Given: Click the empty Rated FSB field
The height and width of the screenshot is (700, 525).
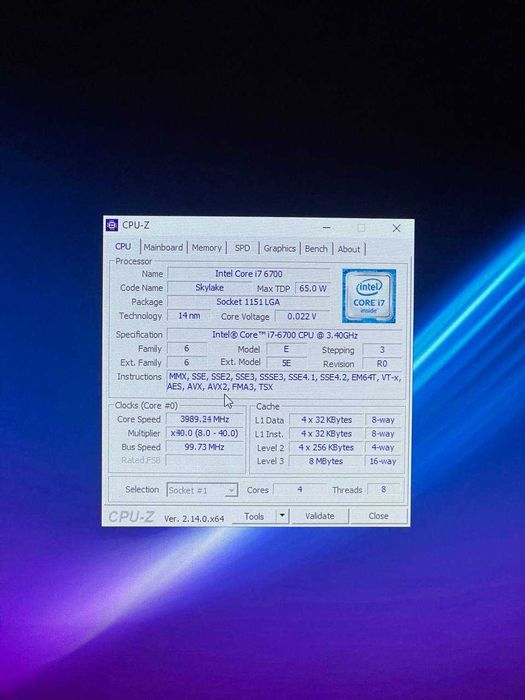Looking at the screenshot, I should coord(204,460).
